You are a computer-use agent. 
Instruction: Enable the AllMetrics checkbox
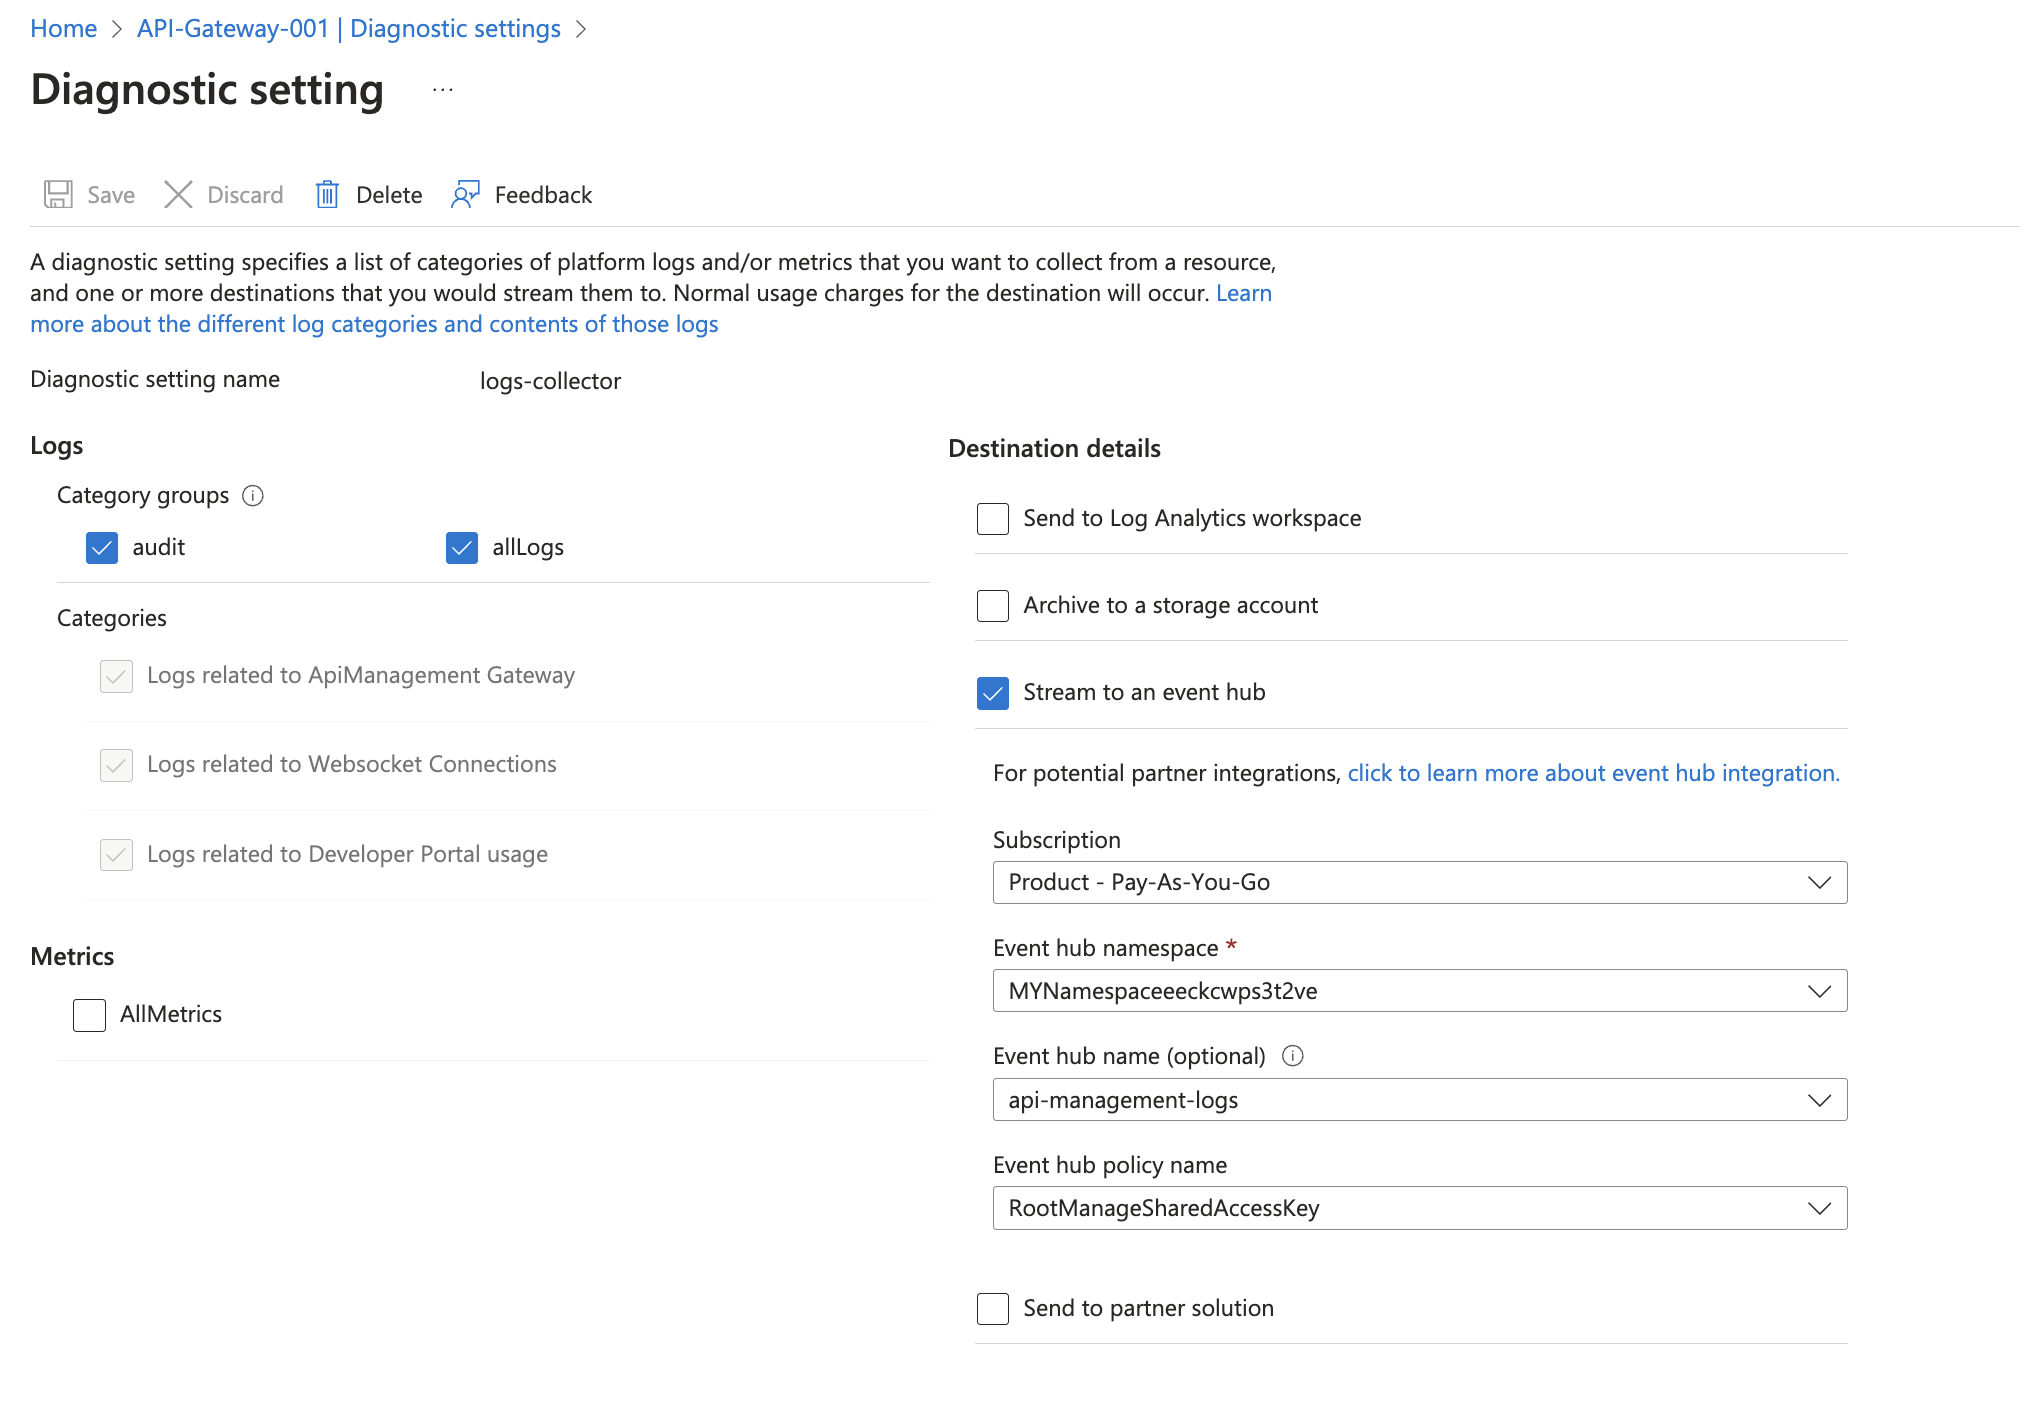[x=90, y=1015]
